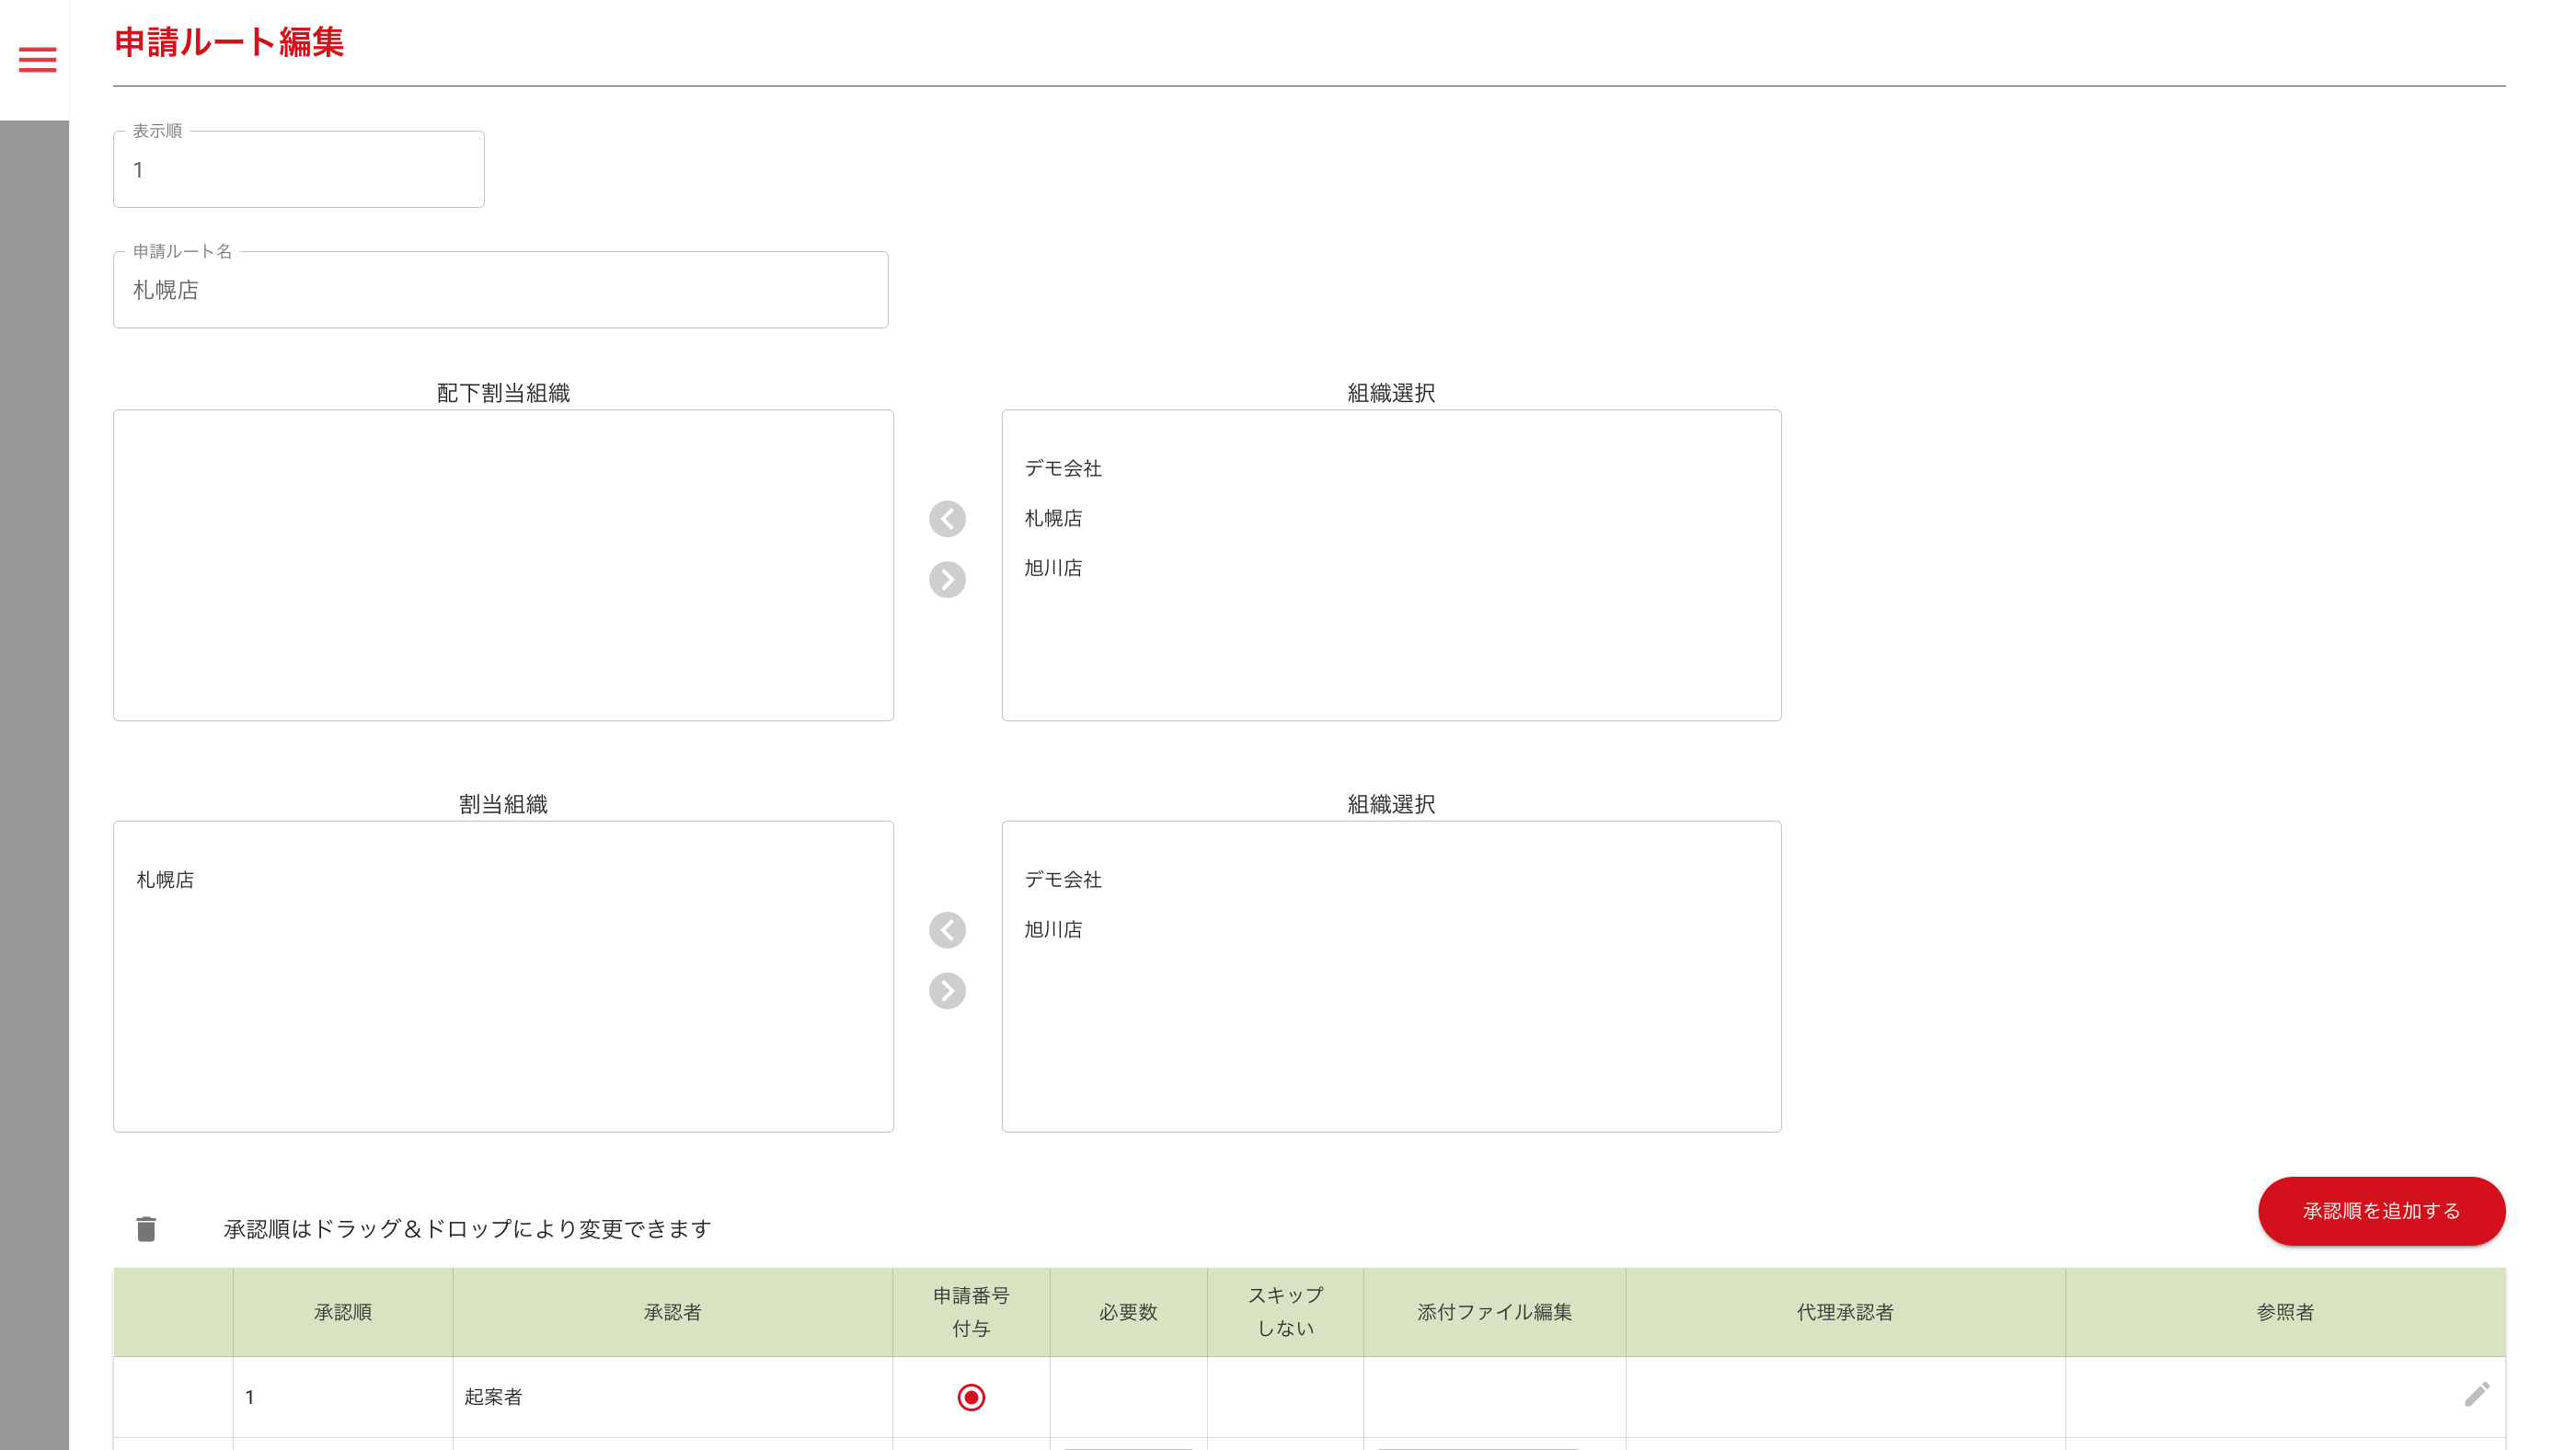Open the red hamburger menu
Viewport: 2576px width, 1450px height.
[x=38, y=60]
